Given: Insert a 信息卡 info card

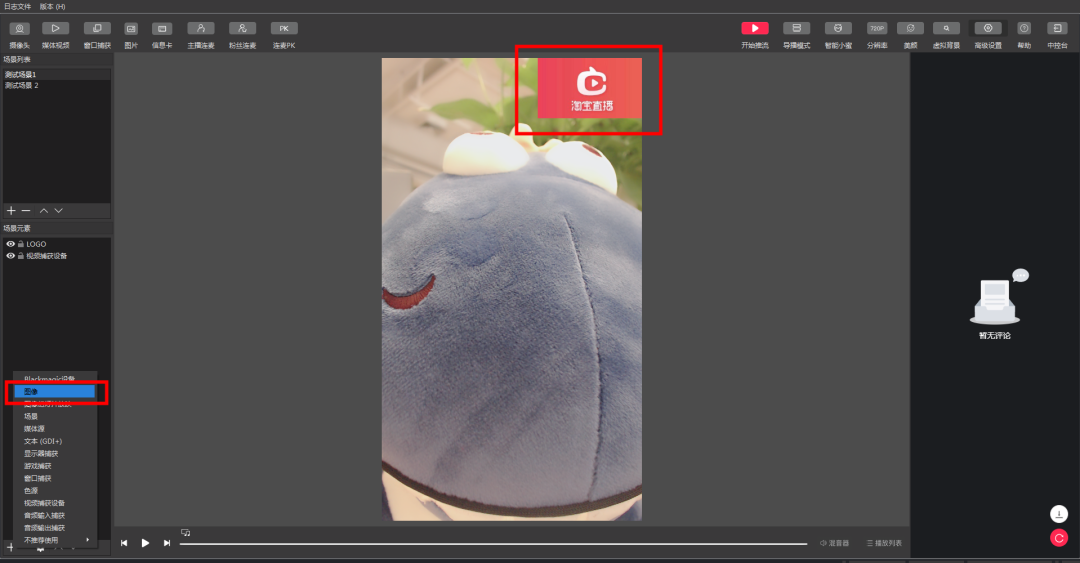Looking at the screenshot, I should click(162, 34).
